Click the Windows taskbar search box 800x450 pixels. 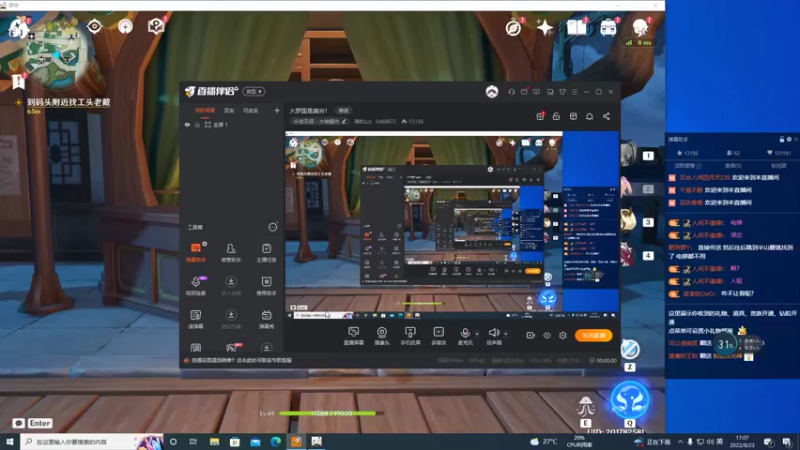point(92,442)
